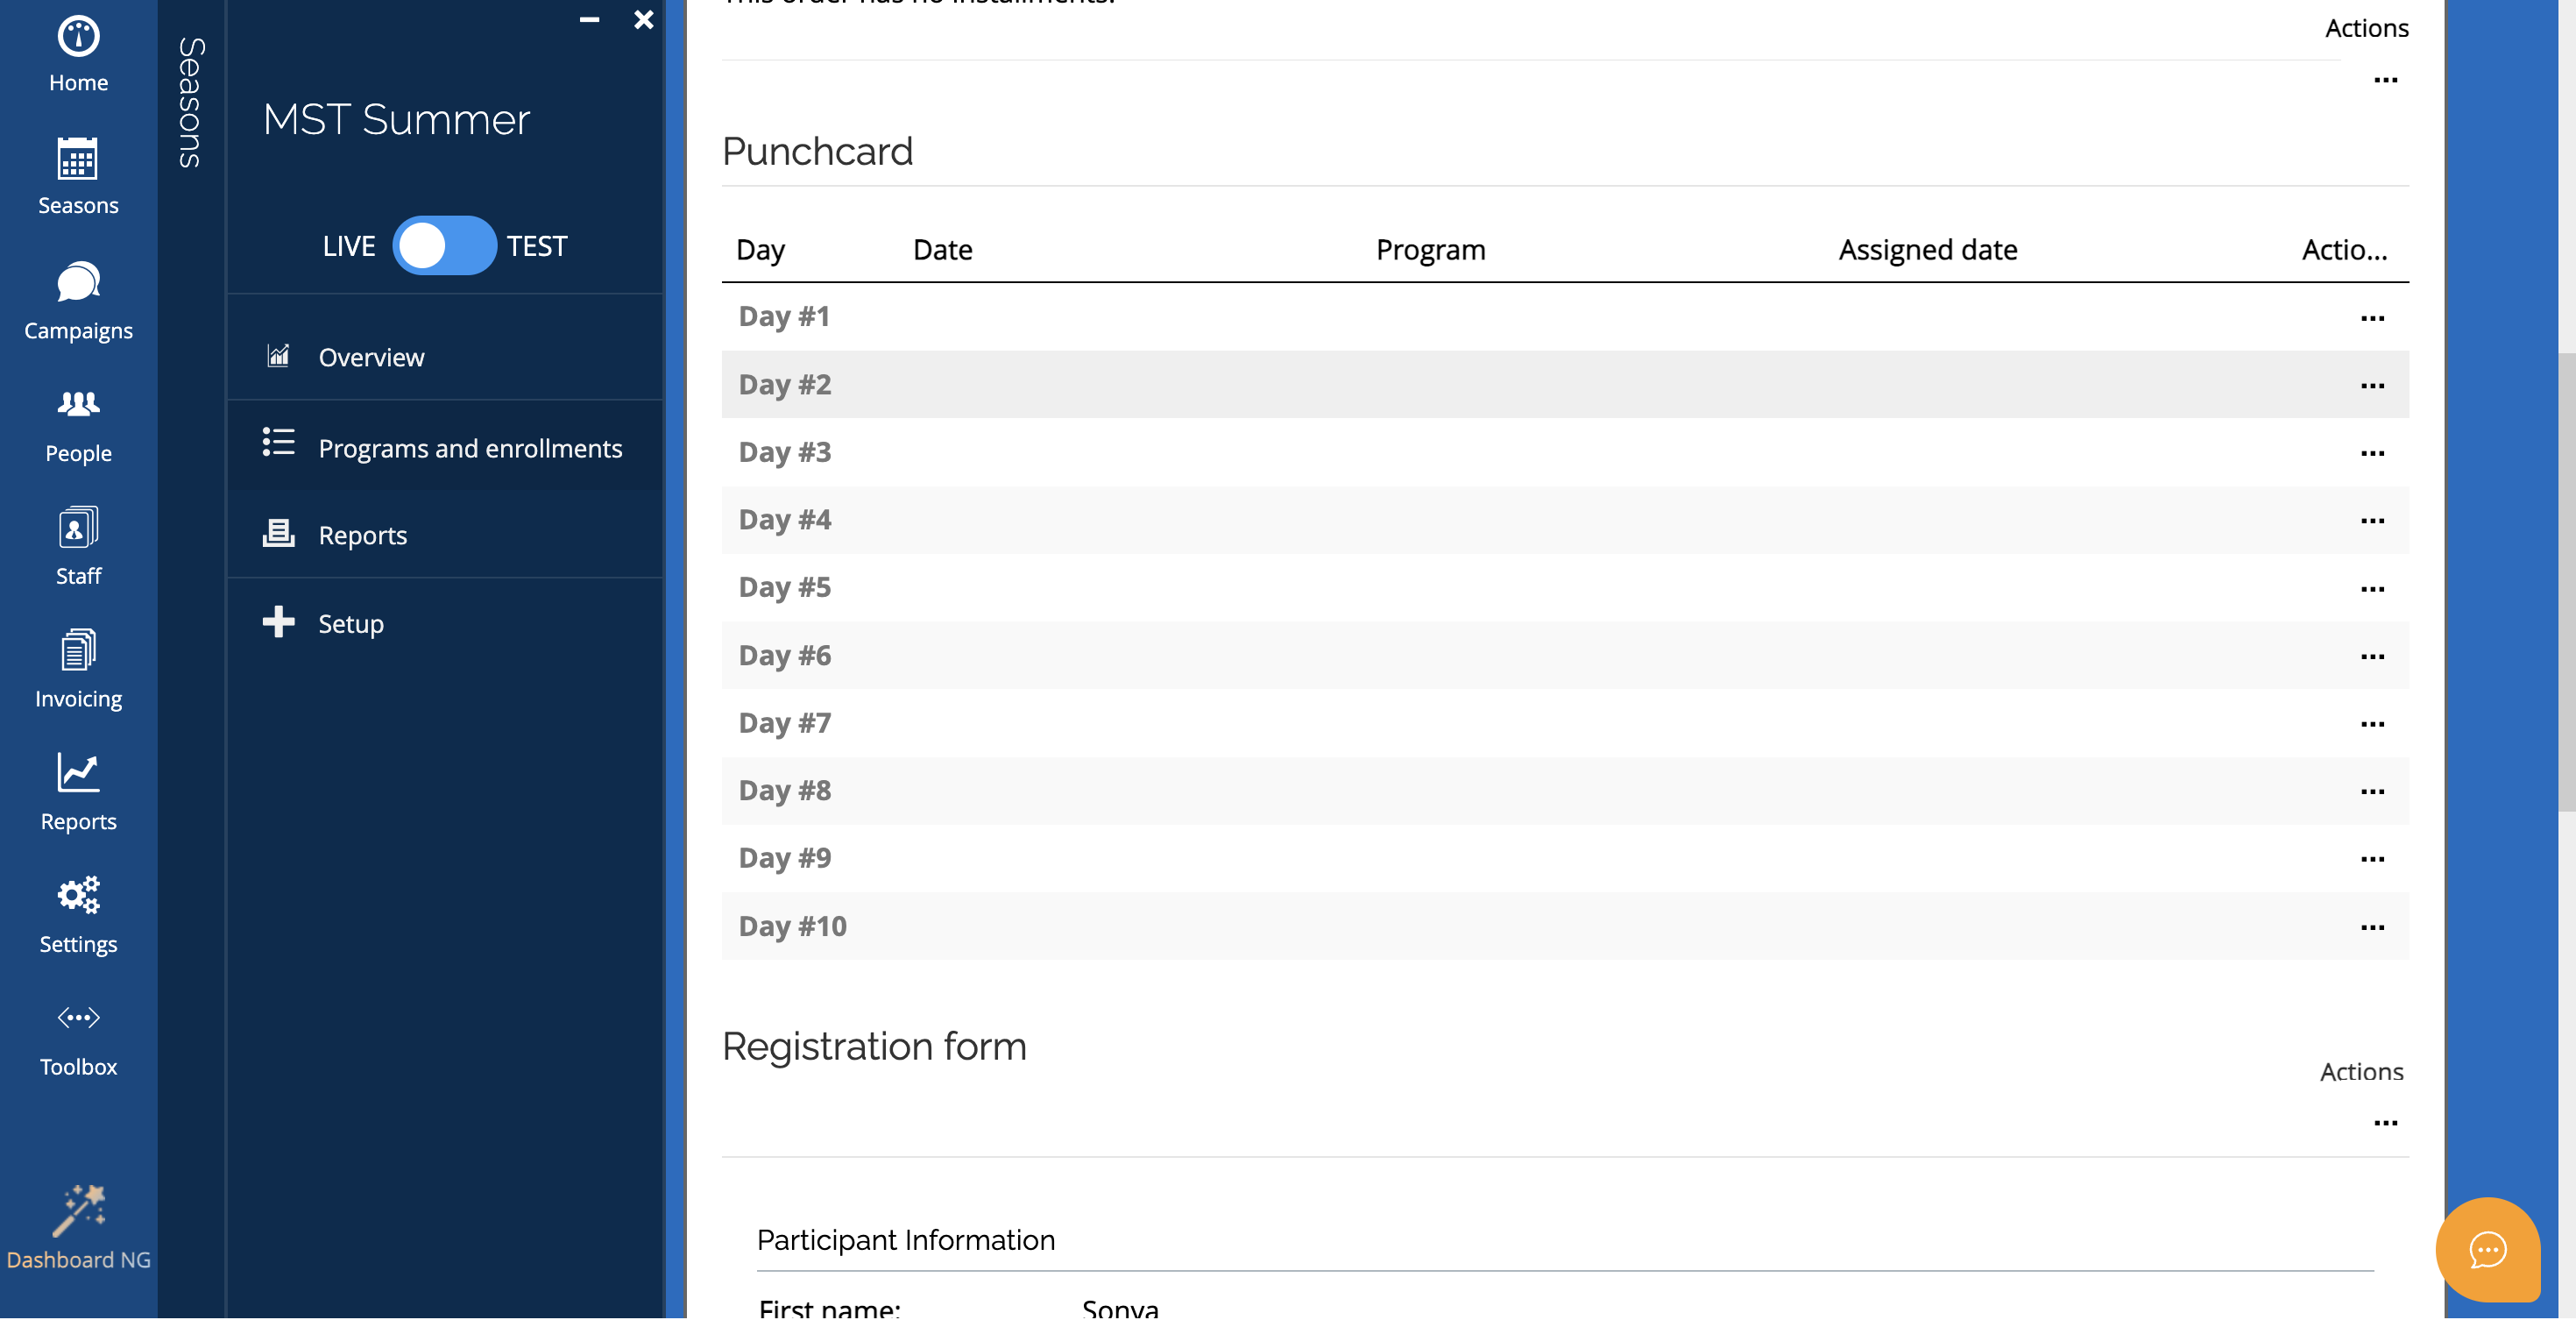Open Seasons calendar icon in sidebar
The width and height of the screenshot is (2576, 1320).
[x=78, y=160]
